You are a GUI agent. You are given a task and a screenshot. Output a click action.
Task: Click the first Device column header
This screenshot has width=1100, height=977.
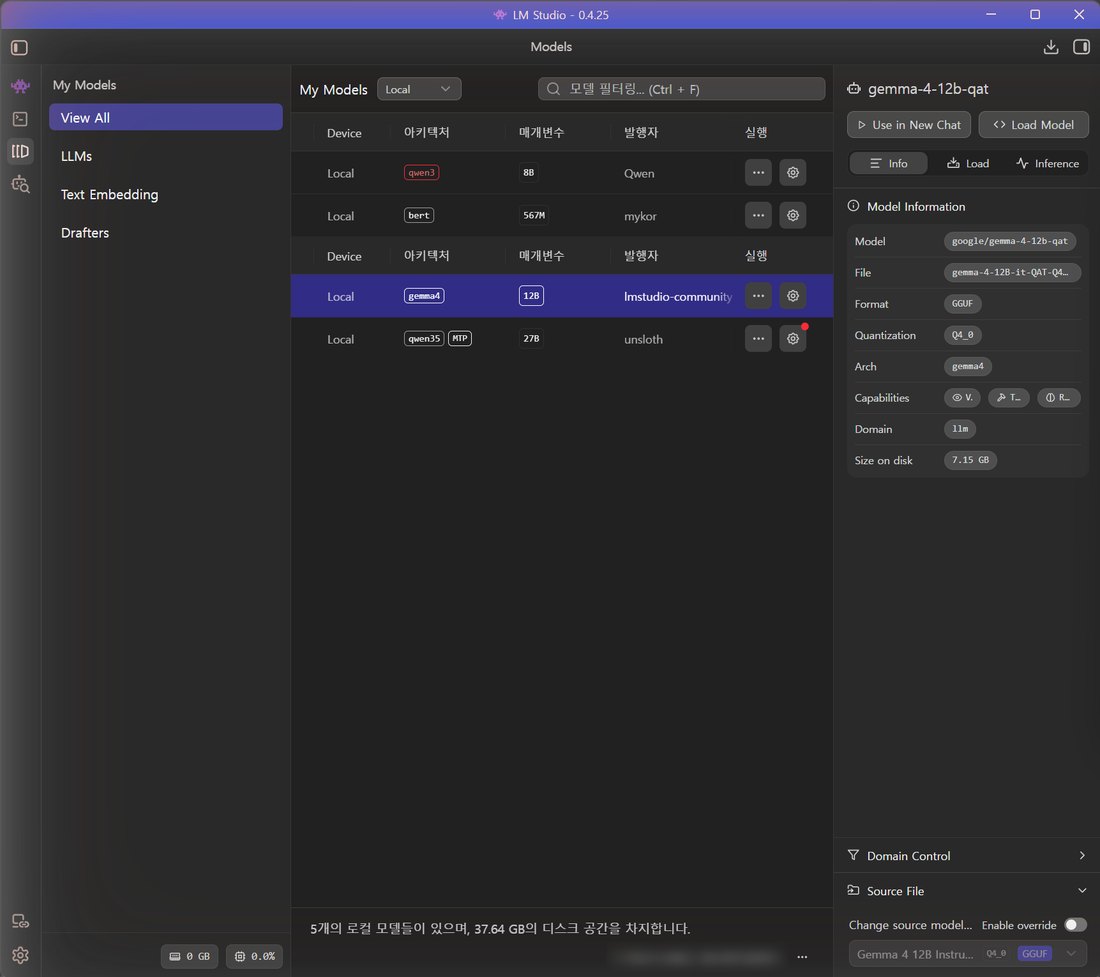click(344, 133)
